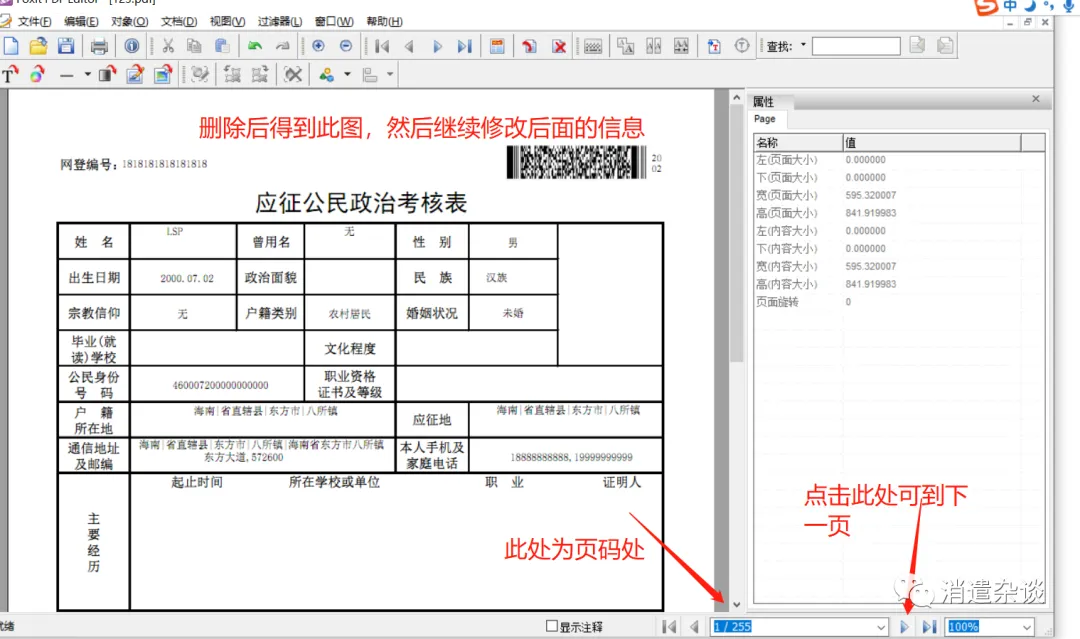Open the shapes dropdown arrow

(347, 74)
